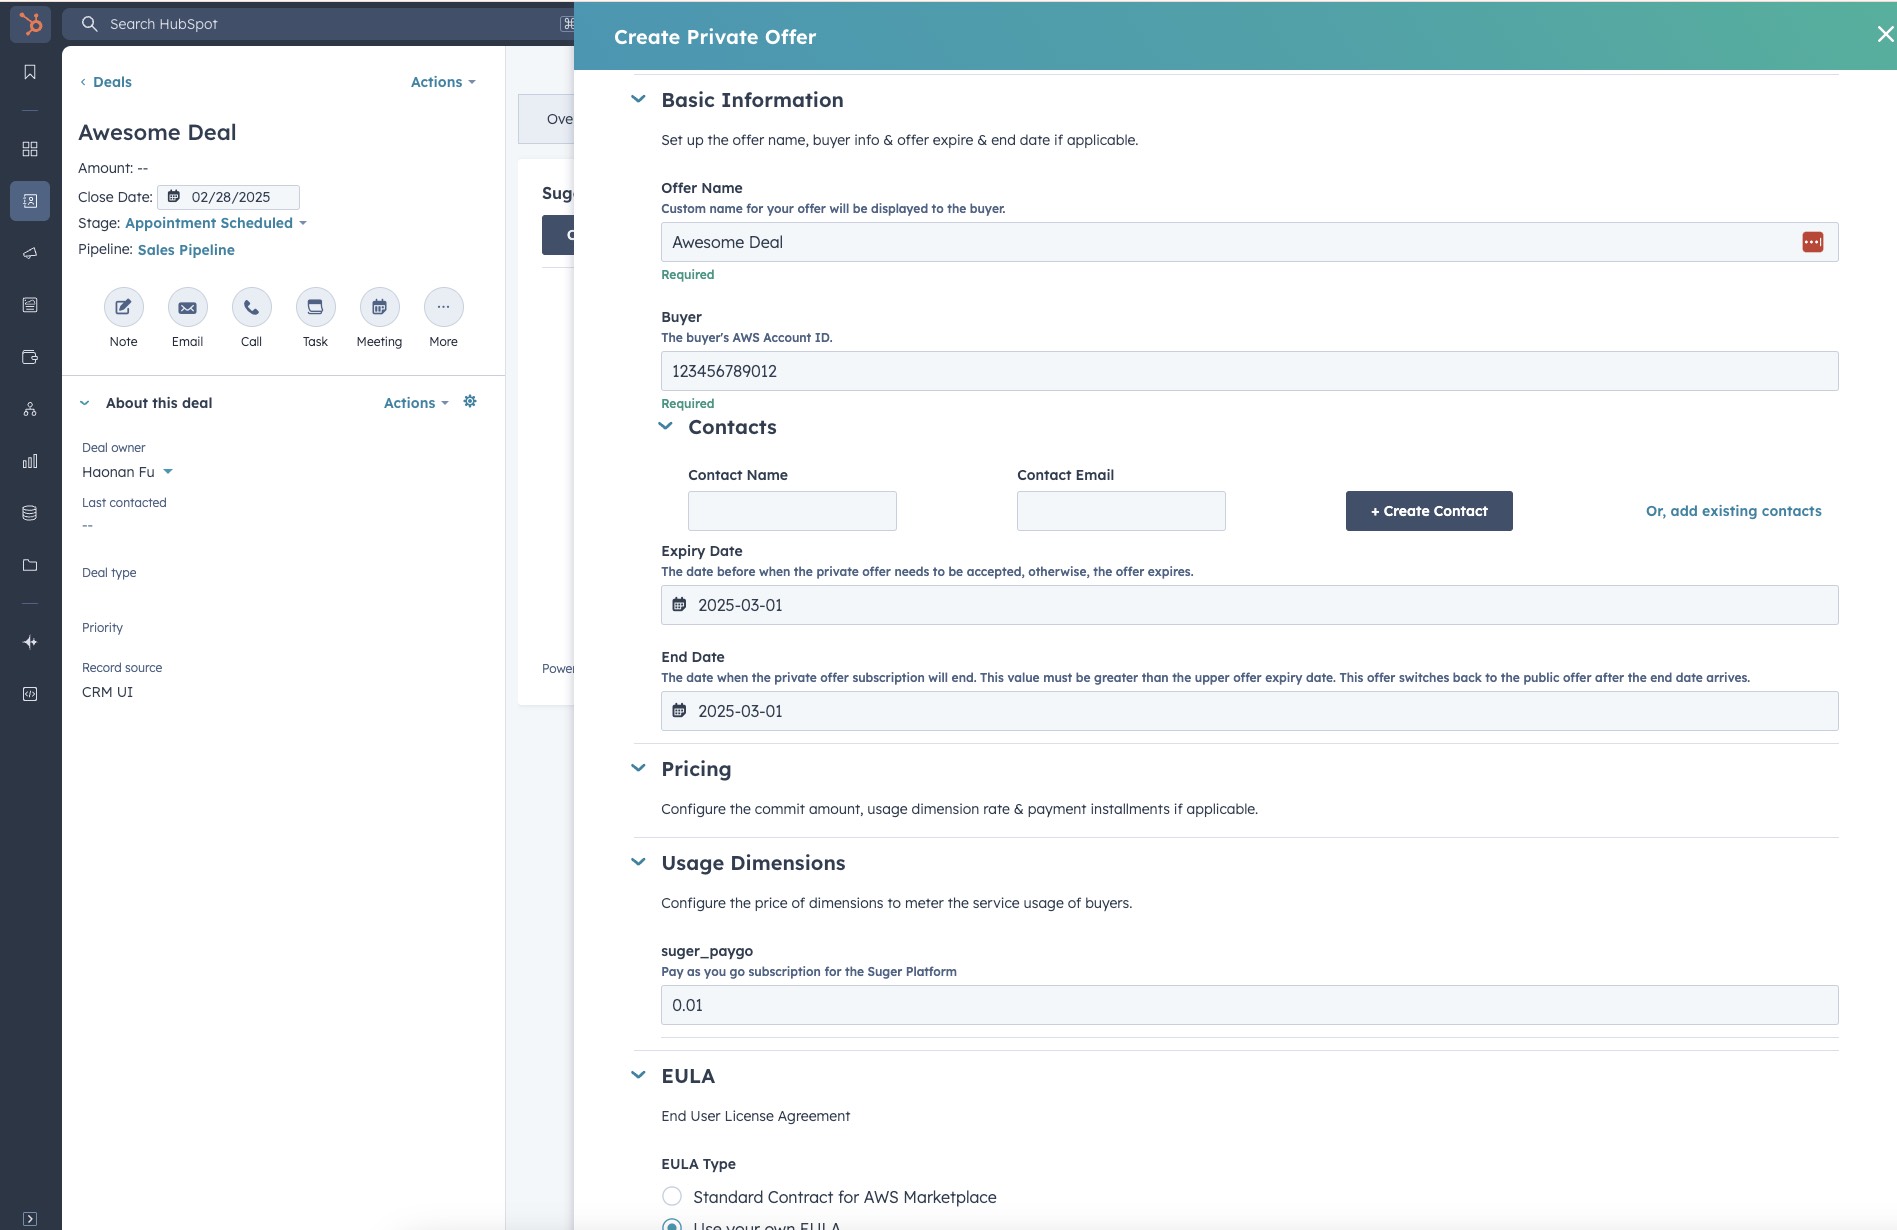The height and width of the screenshot is (1230, 1897).
Task: Select Standard Contract for AWS Marketplace
Action: click(672, 1197)
